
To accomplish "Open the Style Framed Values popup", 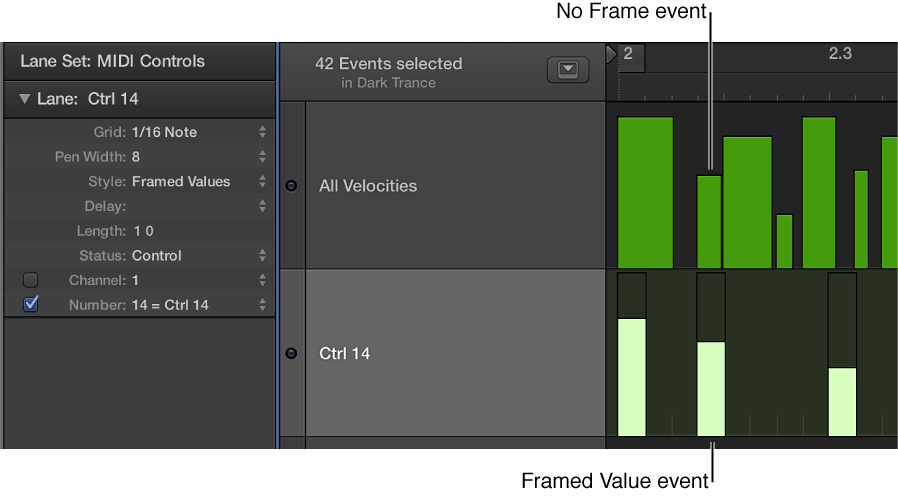I will (x=262, y=182).
